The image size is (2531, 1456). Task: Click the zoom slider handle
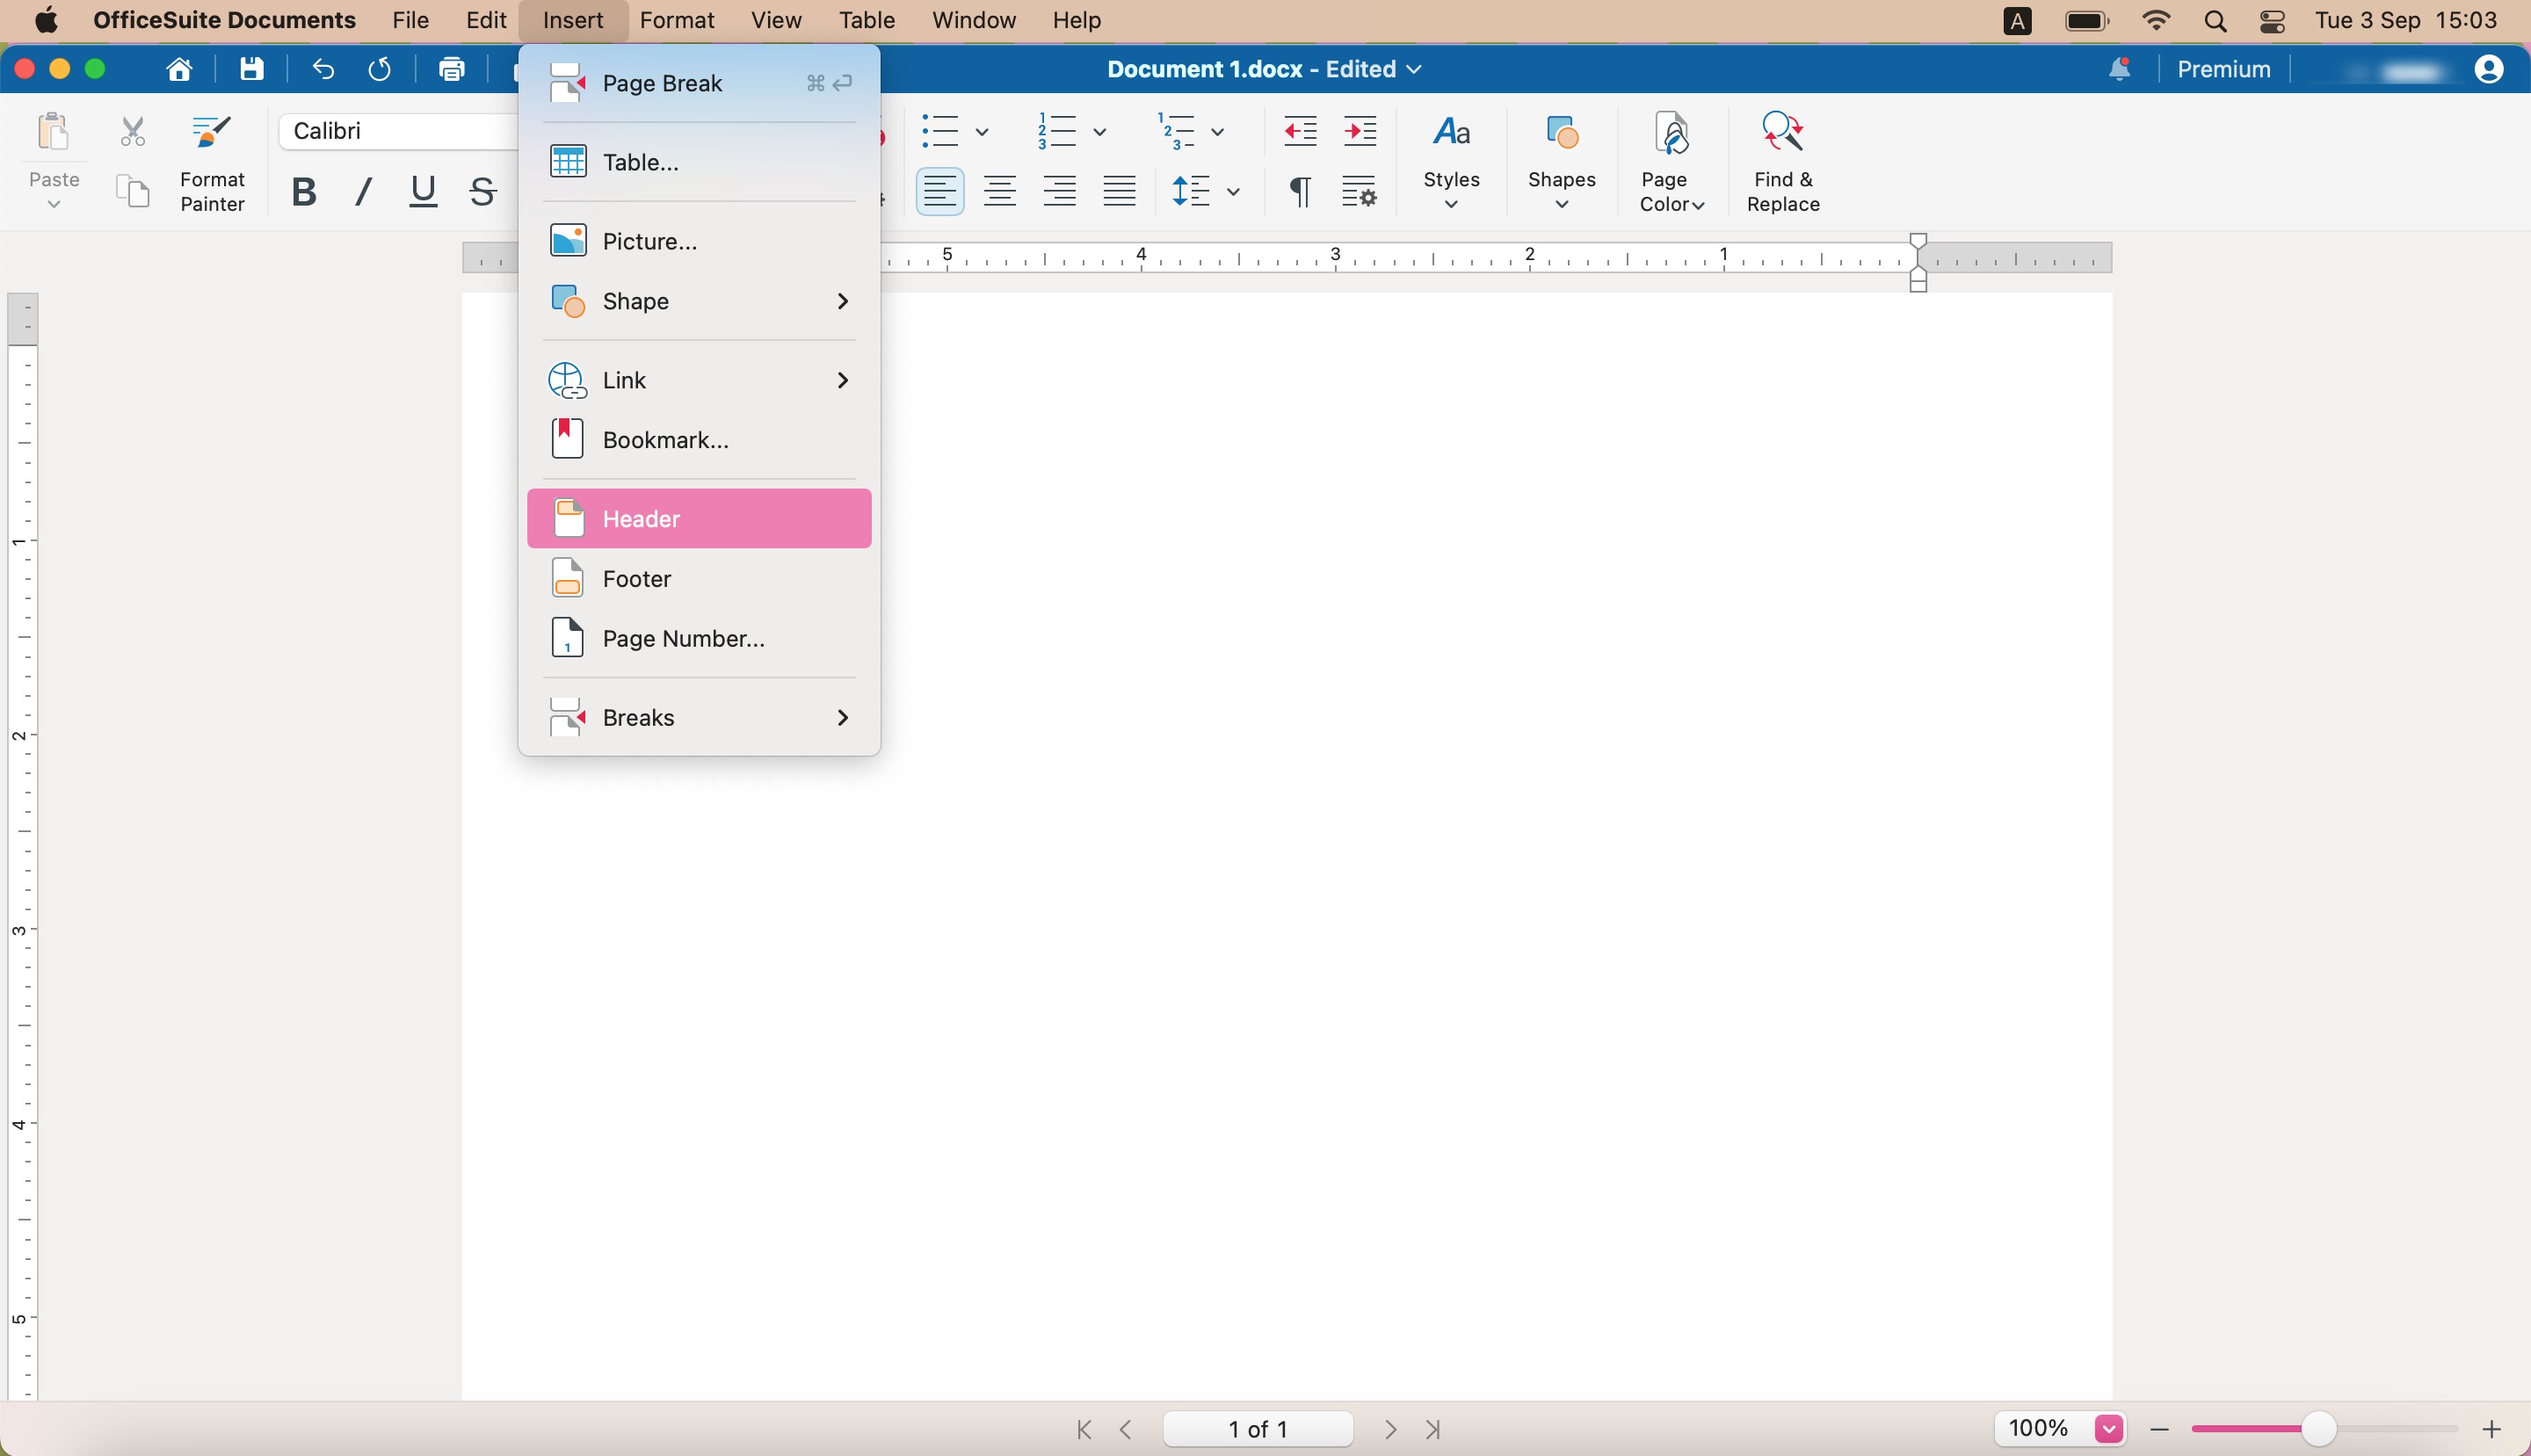pos(2318,1429)
